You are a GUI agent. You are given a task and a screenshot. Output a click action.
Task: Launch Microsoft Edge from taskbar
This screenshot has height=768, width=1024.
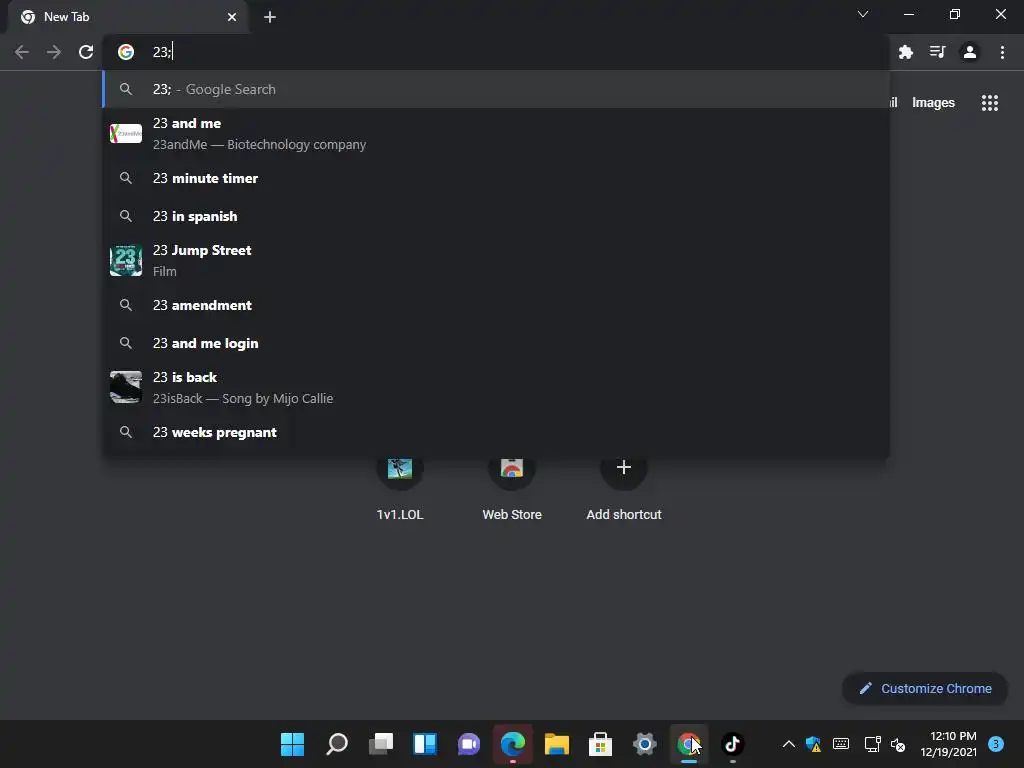[513, 744]
